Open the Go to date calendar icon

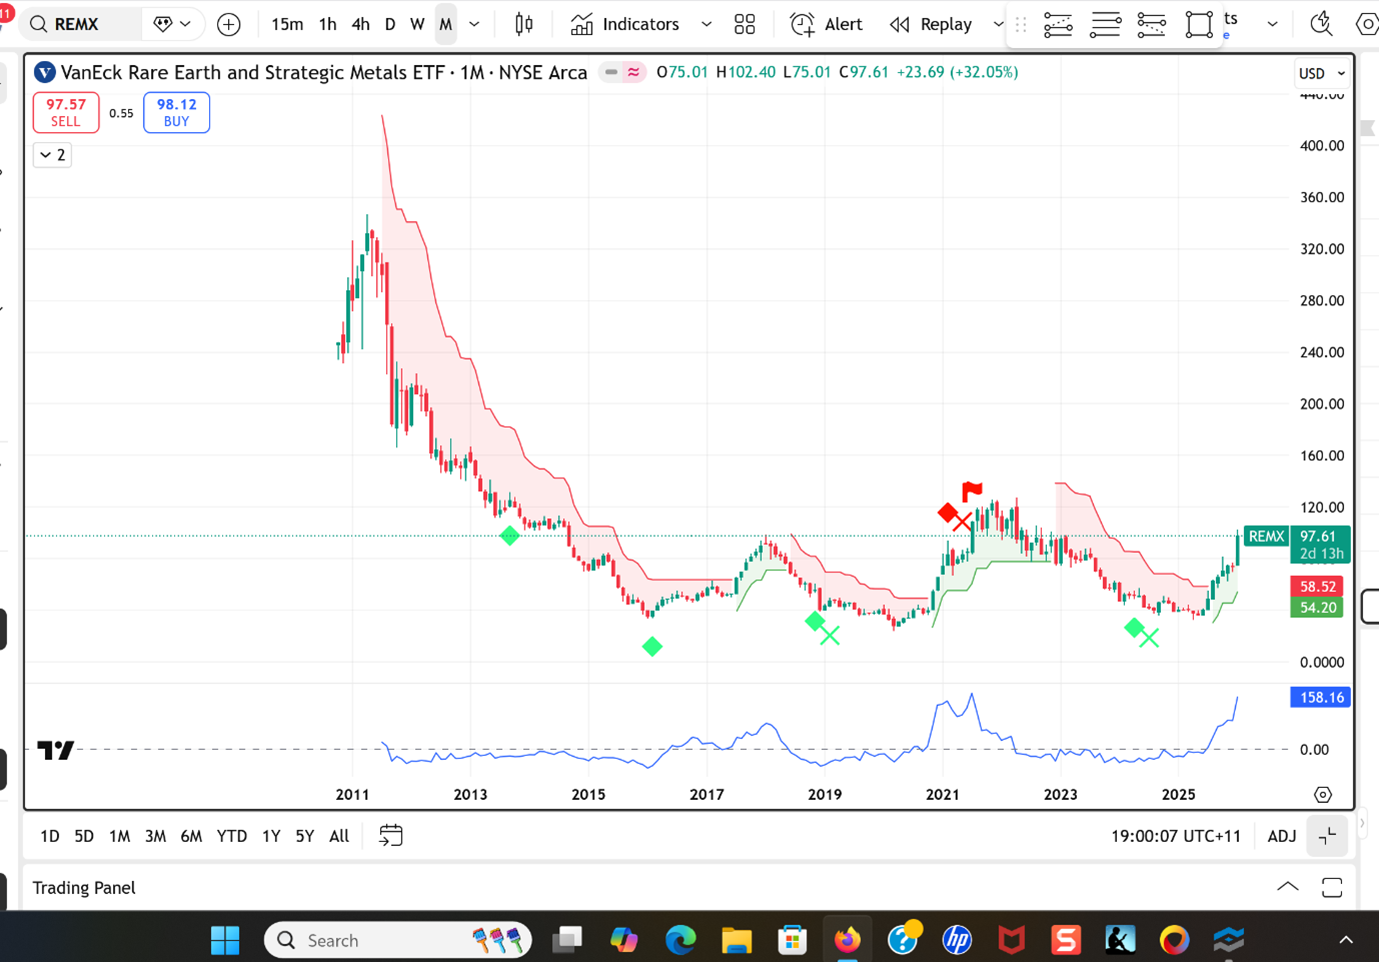pyautogui.click(x=391, y=835)
